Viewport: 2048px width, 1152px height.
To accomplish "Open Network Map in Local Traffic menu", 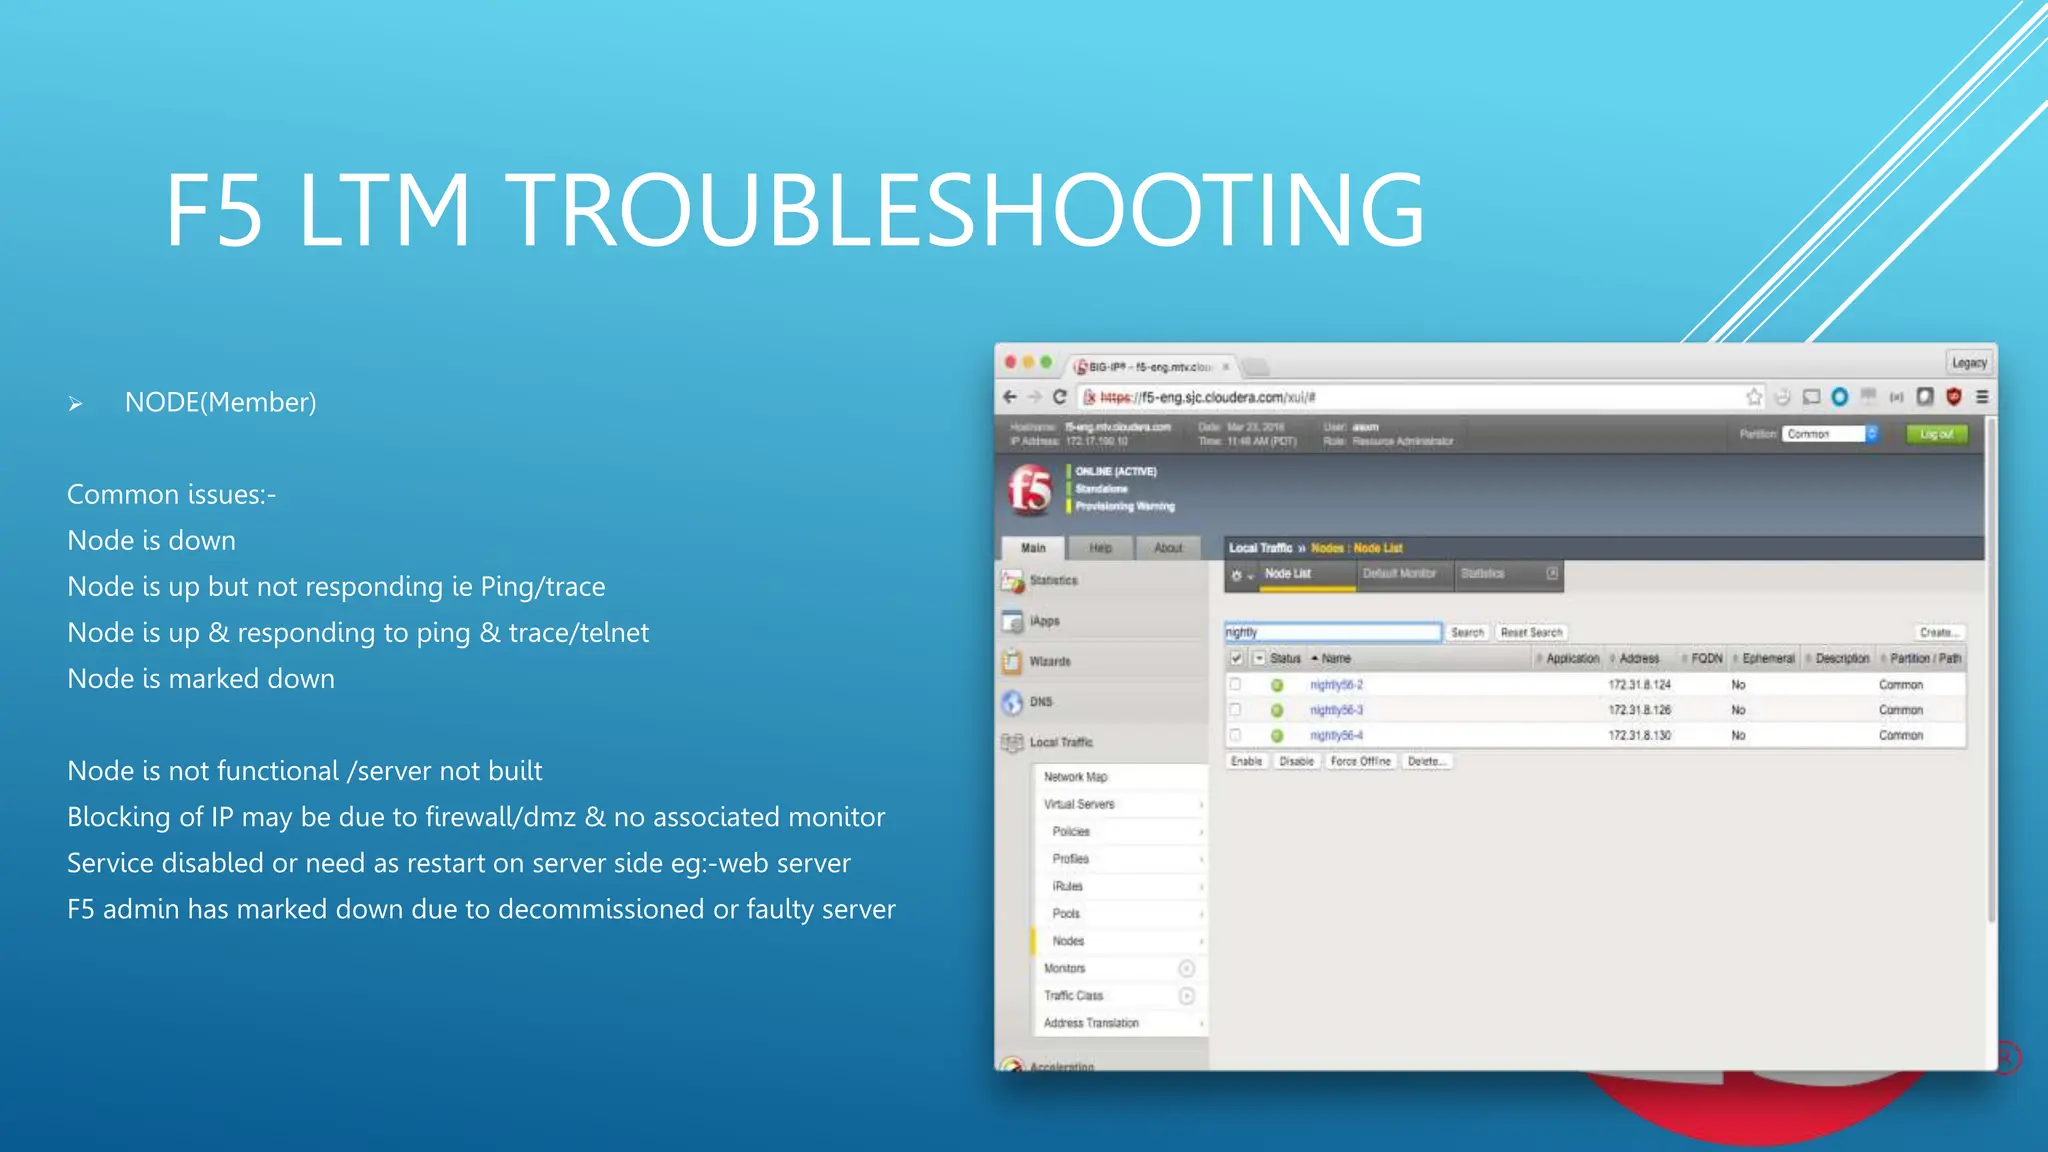I will click(1075, 777).
